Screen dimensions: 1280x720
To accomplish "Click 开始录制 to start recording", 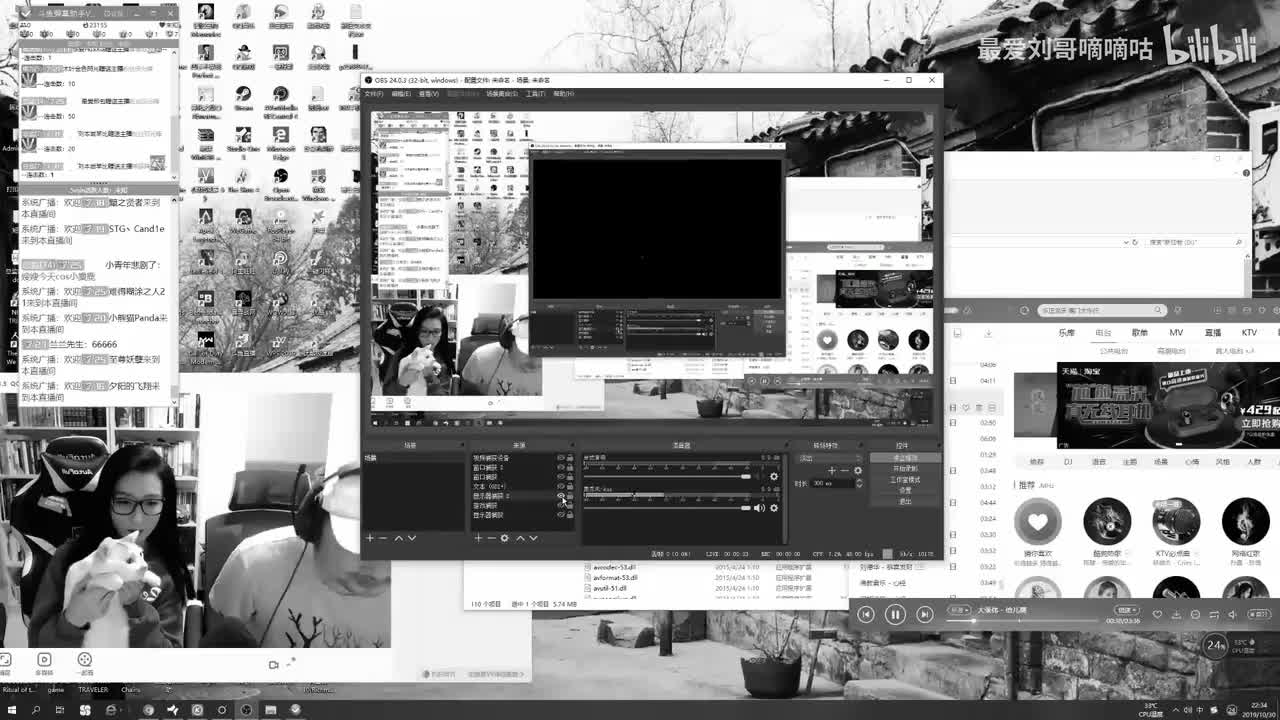I will pyautogui.click(x=905, y=469).
